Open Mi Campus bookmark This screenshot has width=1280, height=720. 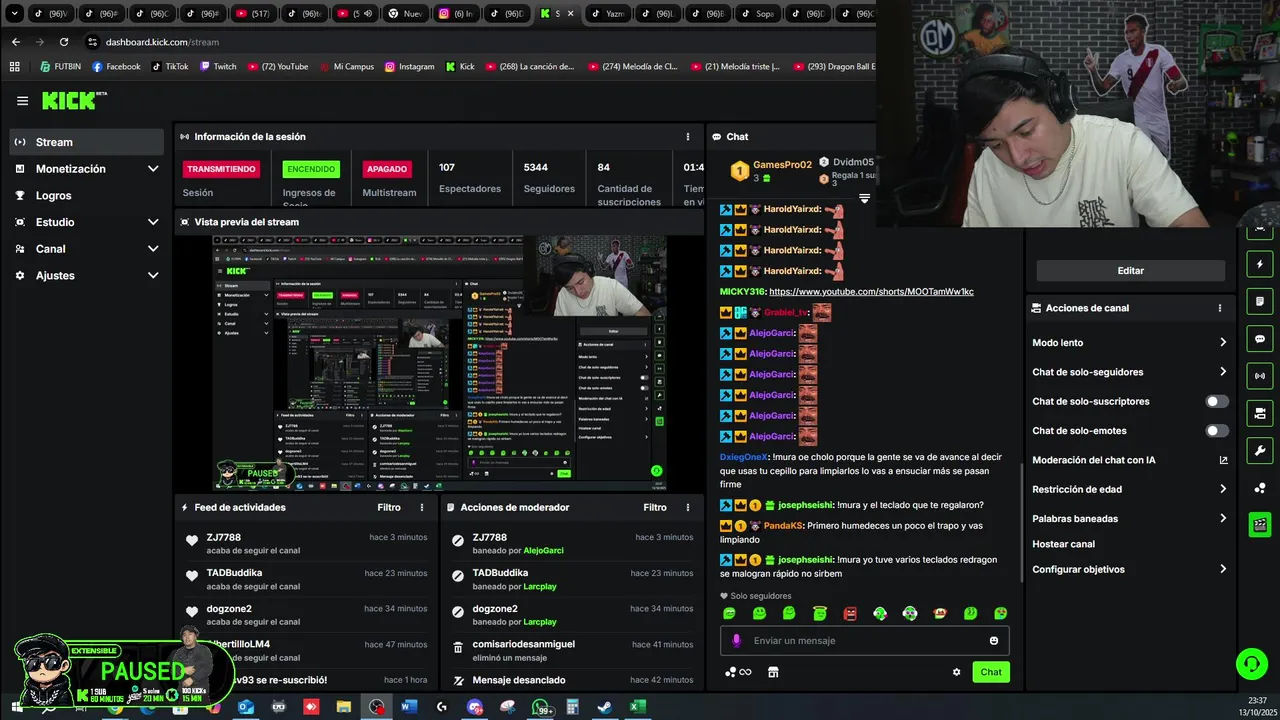[346, 67]
